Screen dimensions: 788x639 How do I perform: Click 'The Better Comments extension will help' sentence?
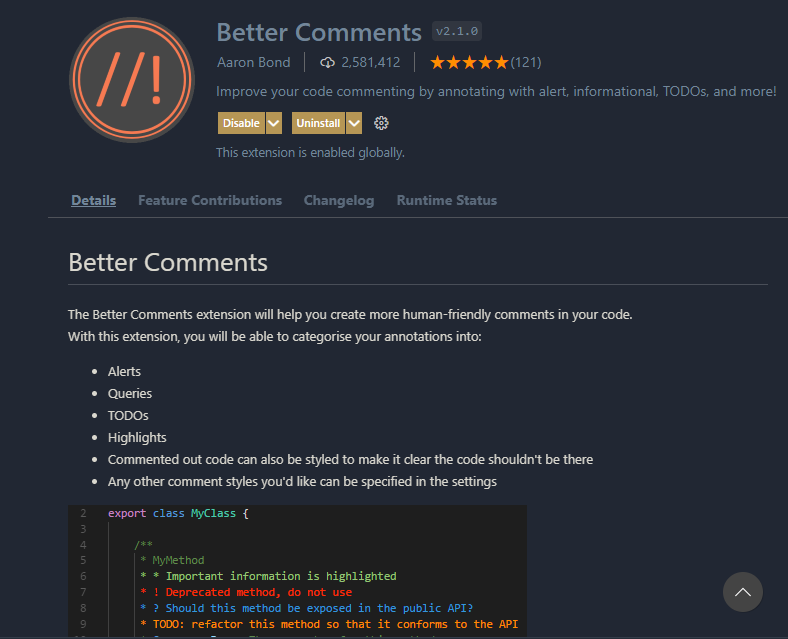tap(350, 314)
